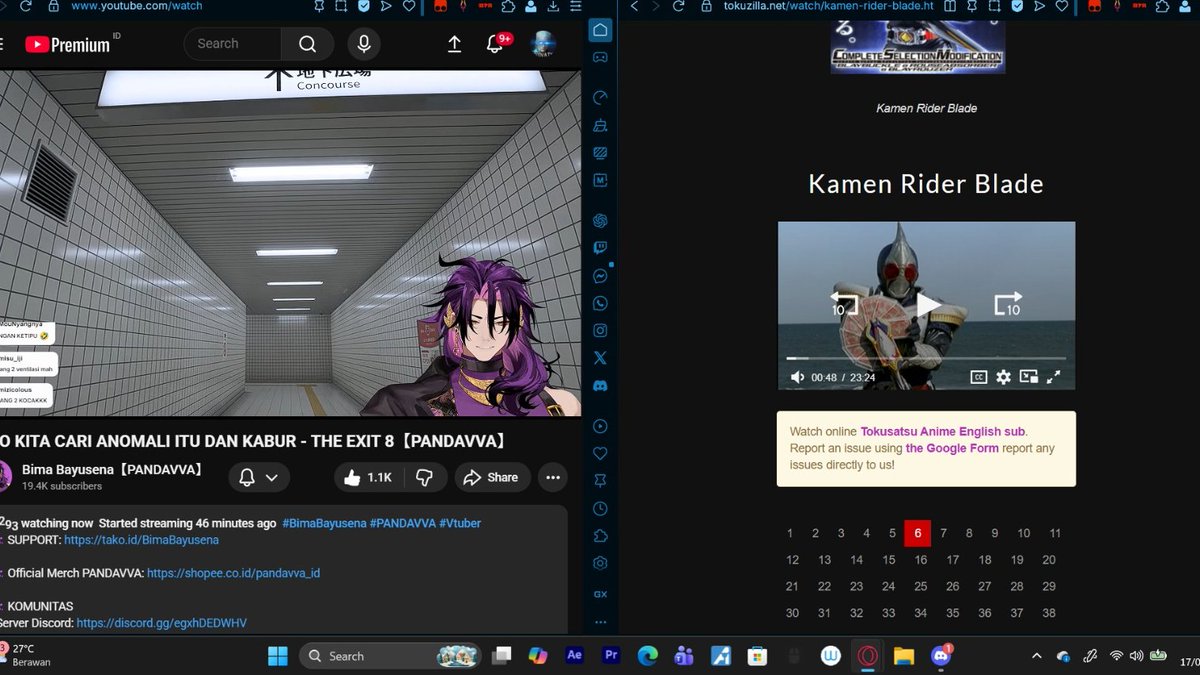
Task: Like the Bima Bayusena stream (1.1K)
Action: click(367, 477)
